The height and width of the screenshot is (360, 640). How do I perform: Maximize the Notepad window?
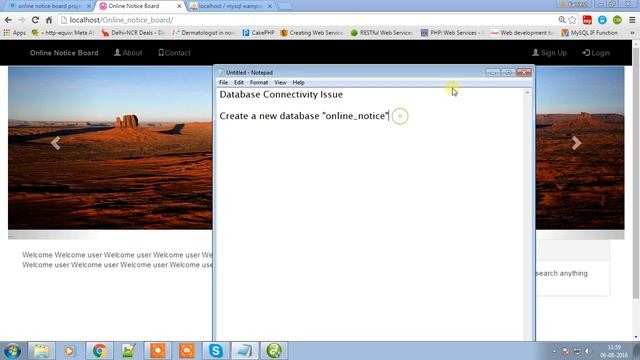(508, 73)
